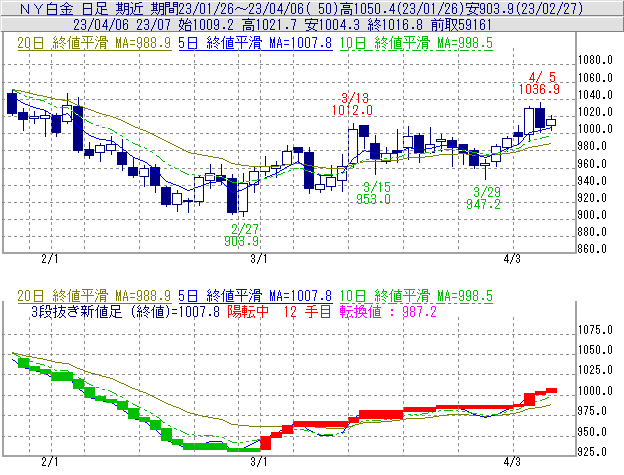Click the 4/5 high label 1036.9
Screen dimensions: 624x475
point(539,89)
